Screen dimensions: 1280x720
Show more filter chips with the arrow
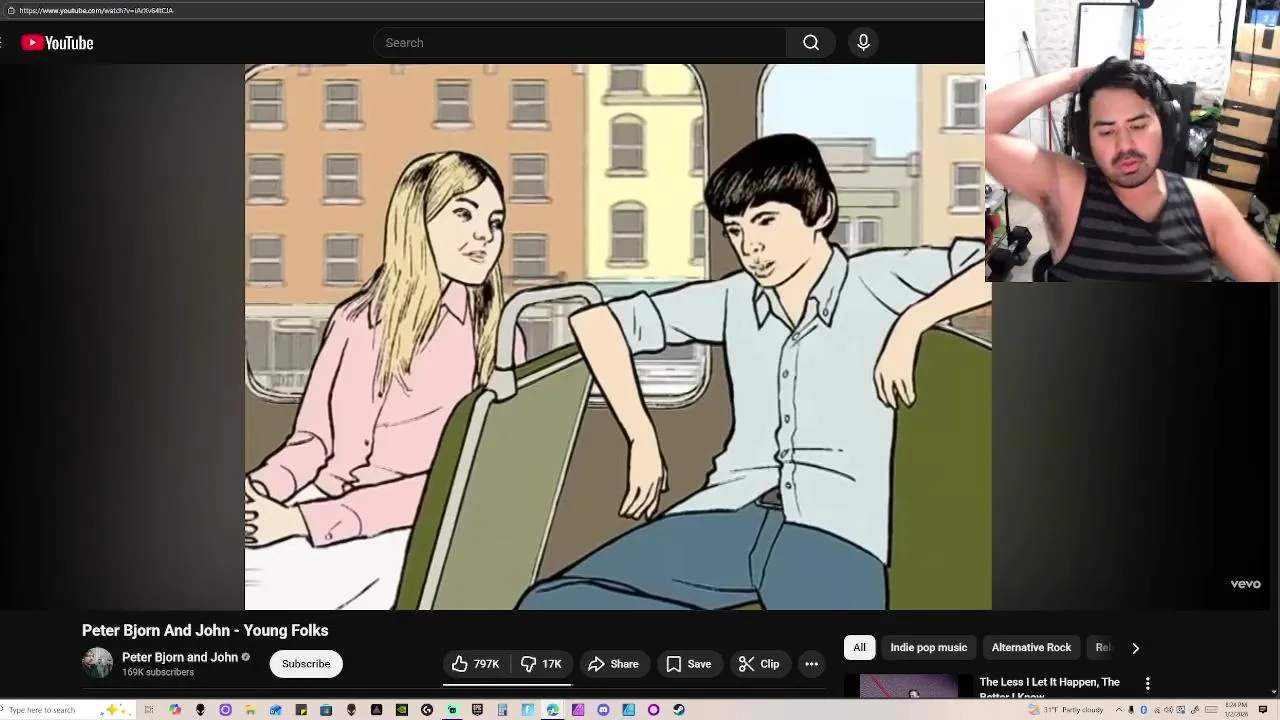pos(1135,648)
